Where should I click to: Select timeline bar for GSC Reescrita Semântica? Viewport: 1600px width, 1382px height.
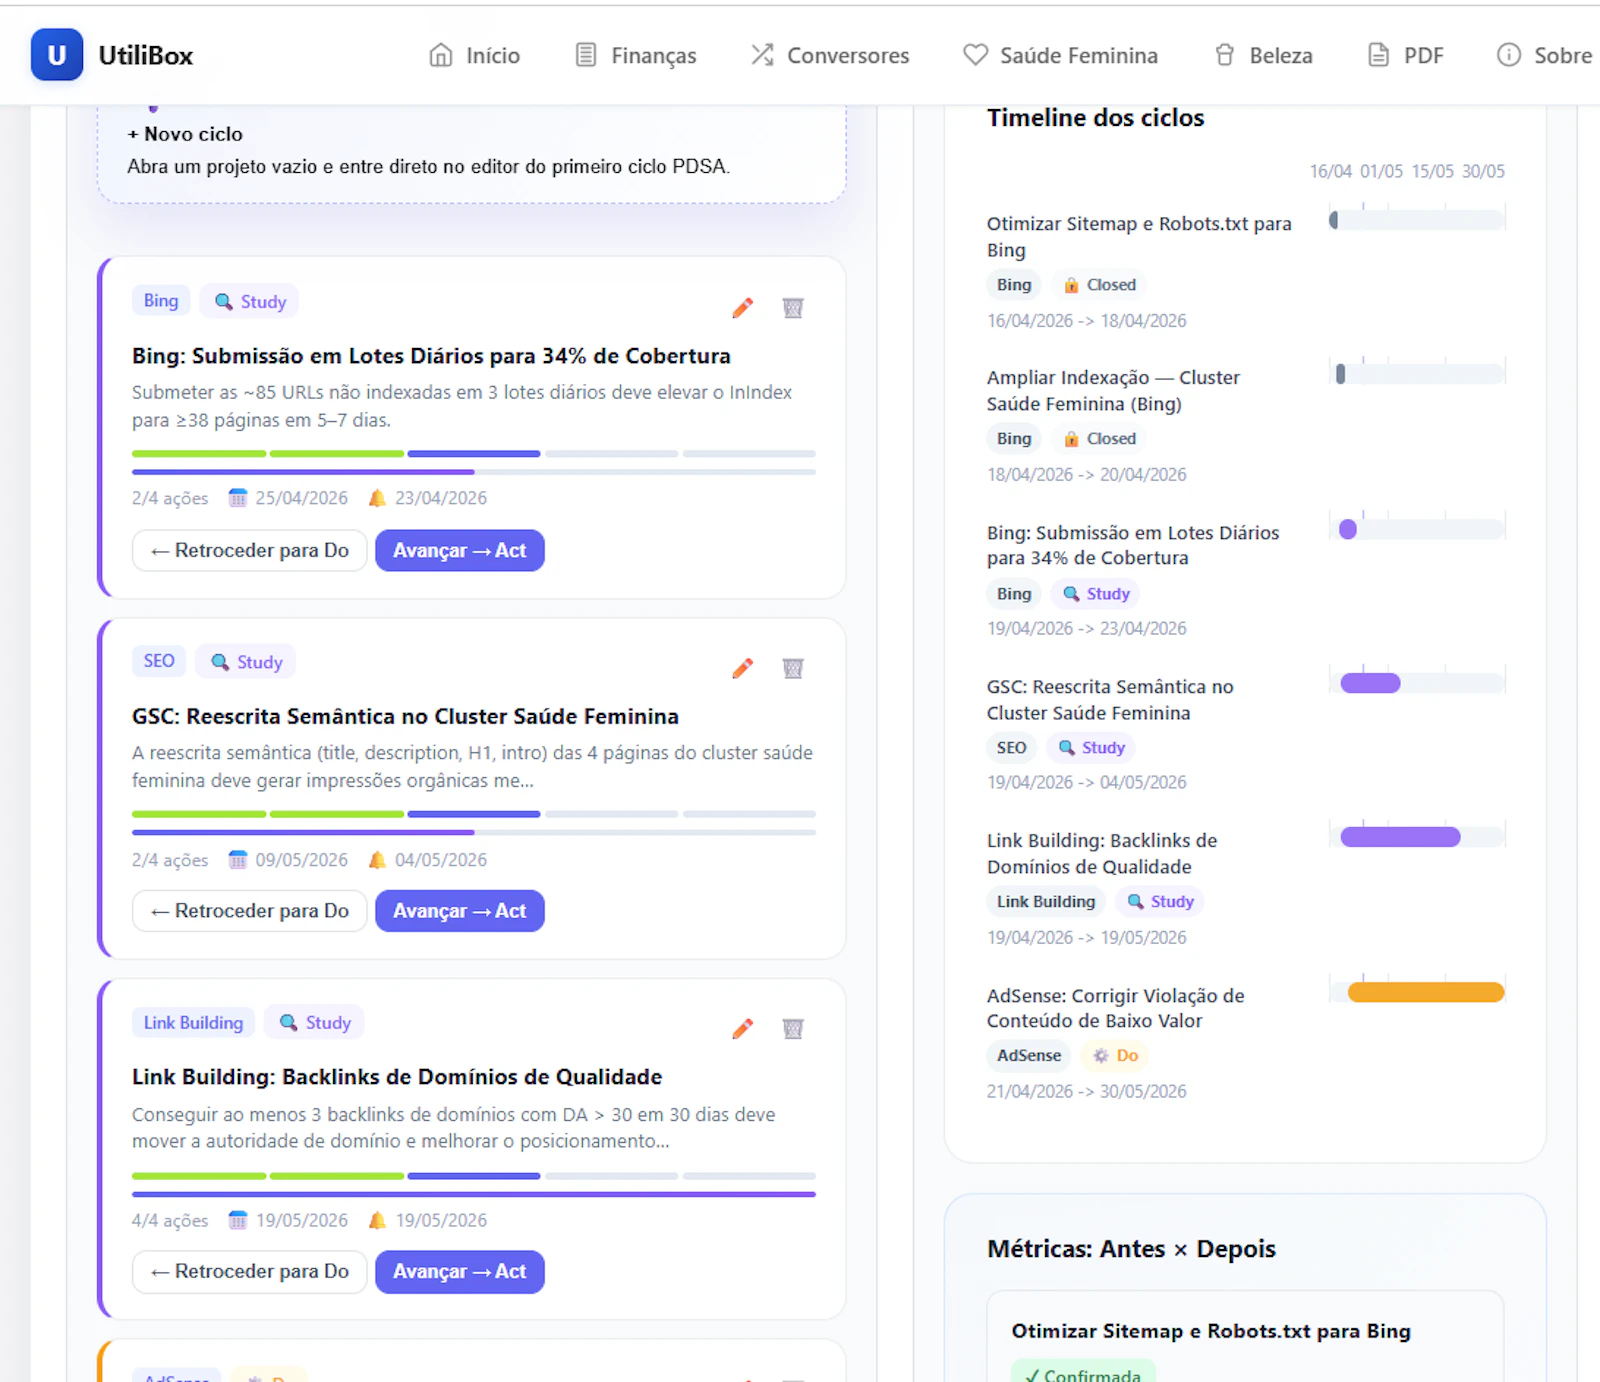[x=1370, y=683]
